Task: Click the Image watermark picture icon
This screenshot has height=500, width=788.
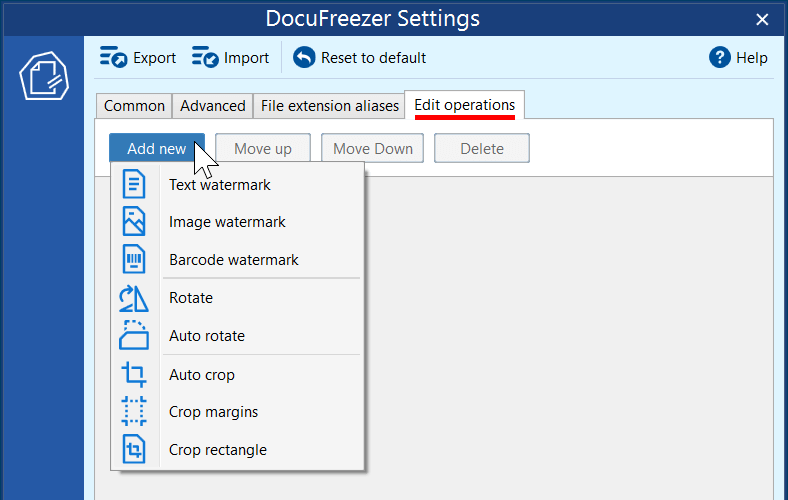Action: pos(134,222)
